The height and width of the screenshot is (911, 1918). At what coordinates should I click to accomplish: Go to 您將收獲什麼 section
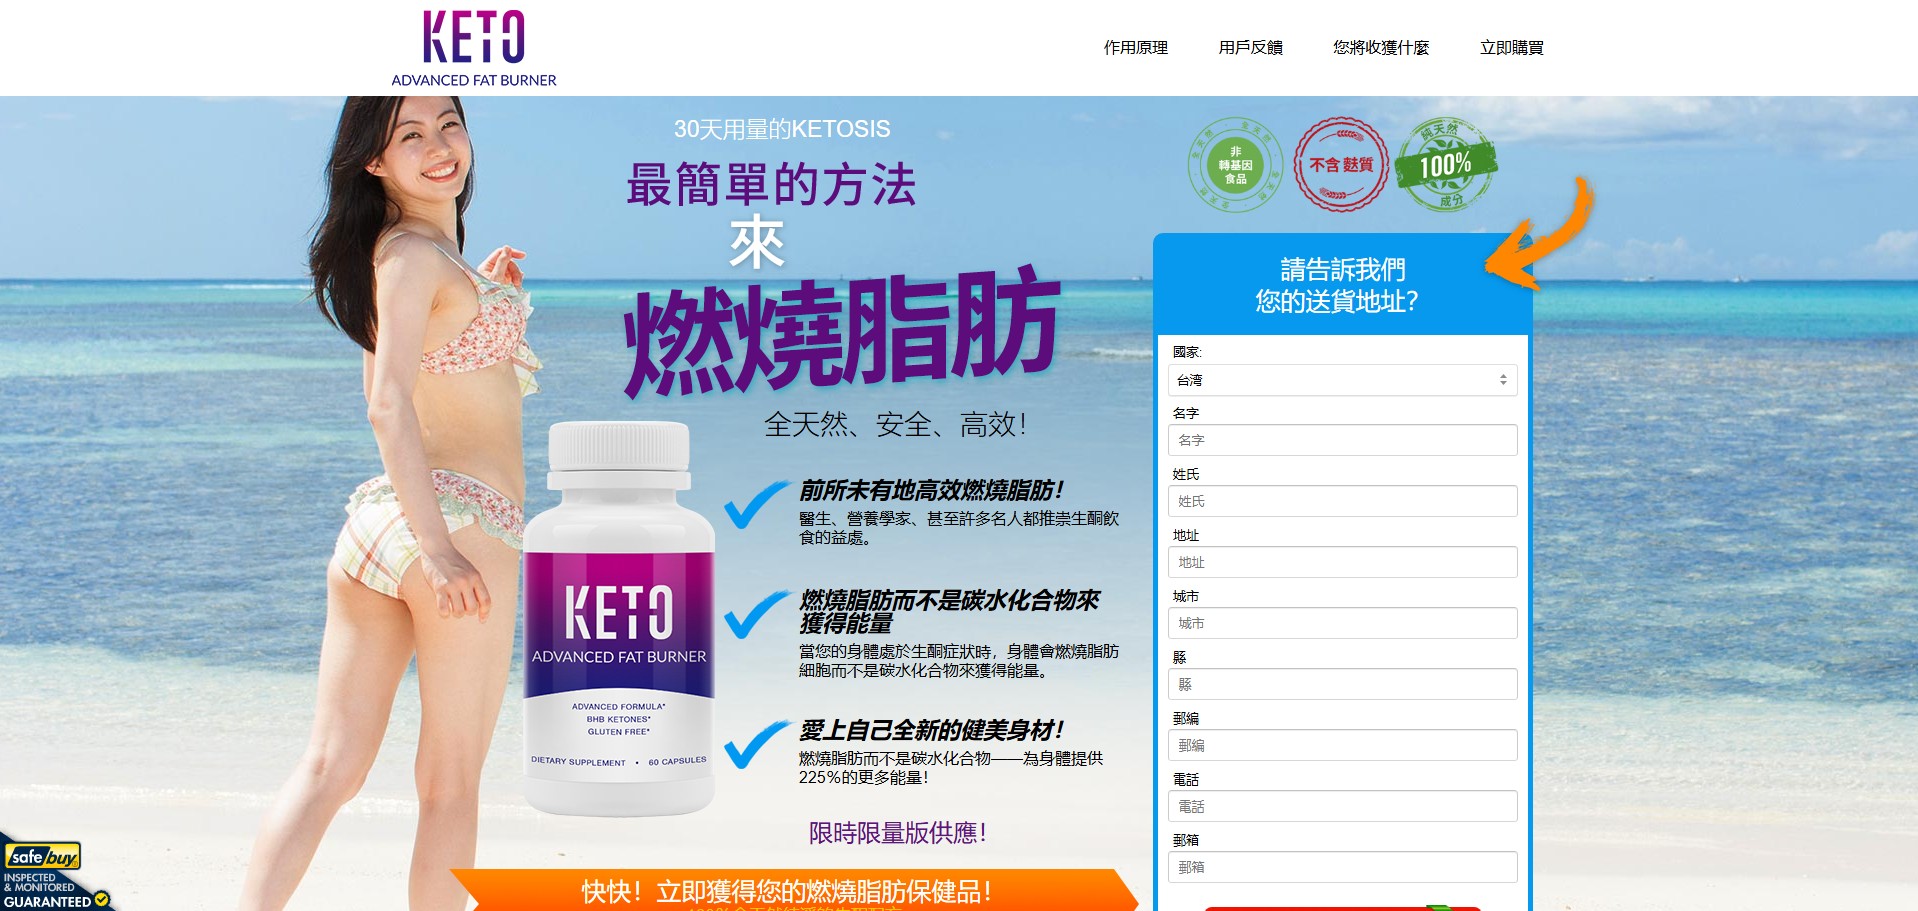click(1381, 47)
